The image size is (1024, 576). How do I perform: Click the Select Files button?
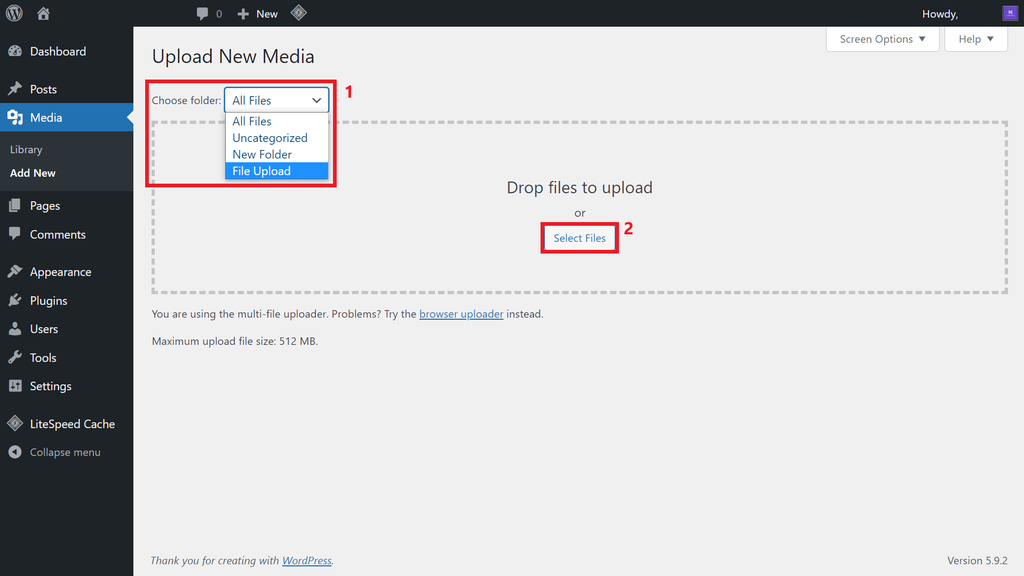579,237
